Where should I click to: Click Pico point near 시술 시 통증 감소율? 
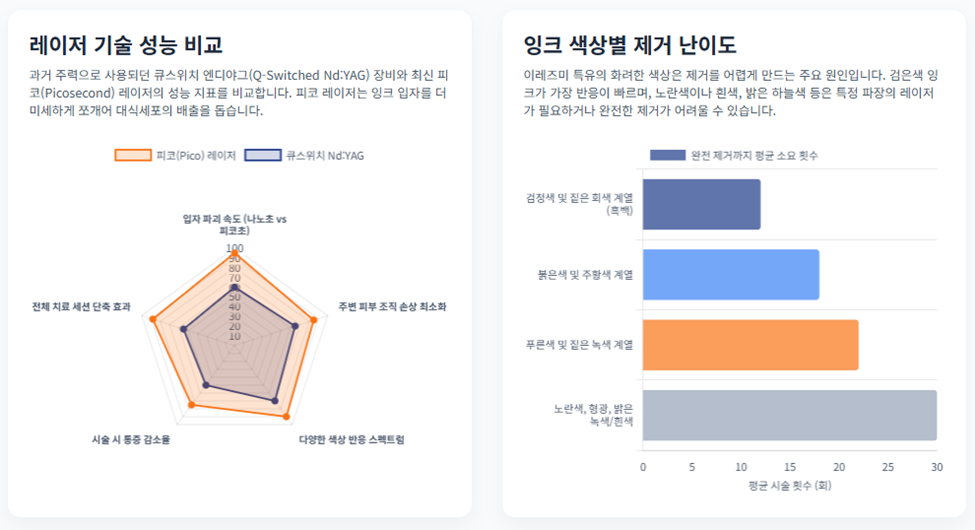[192, 405]
